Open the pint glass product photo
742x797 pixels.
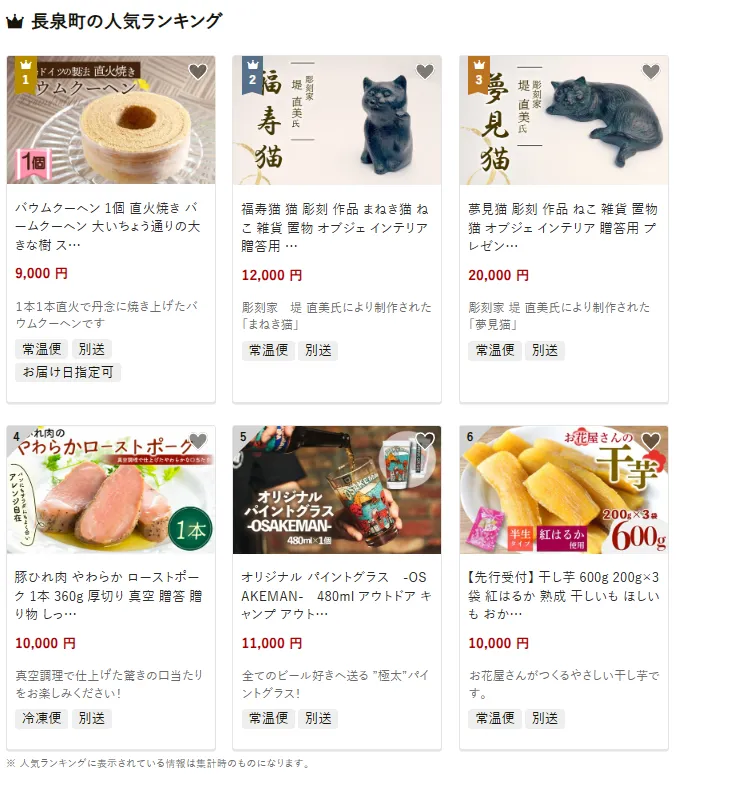(x=337, y=490)
